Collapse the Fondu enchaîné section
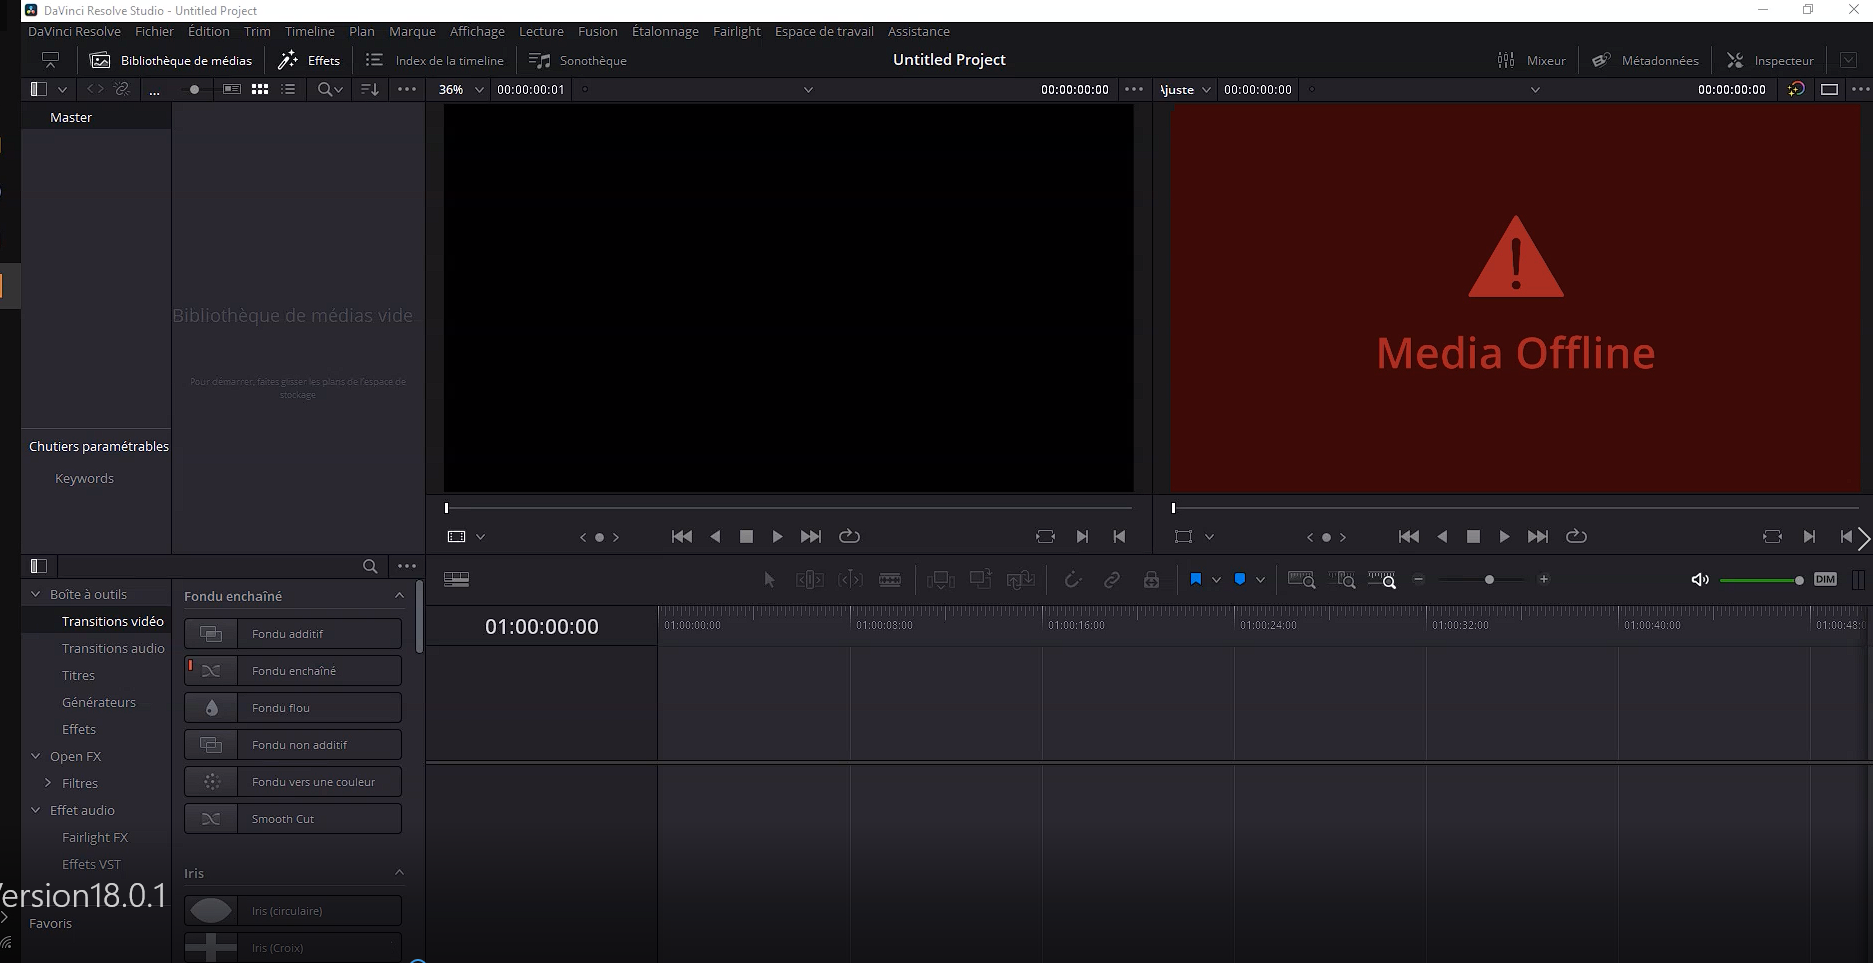The width and height of the screenshot is (1873, 963). [399, 596]
